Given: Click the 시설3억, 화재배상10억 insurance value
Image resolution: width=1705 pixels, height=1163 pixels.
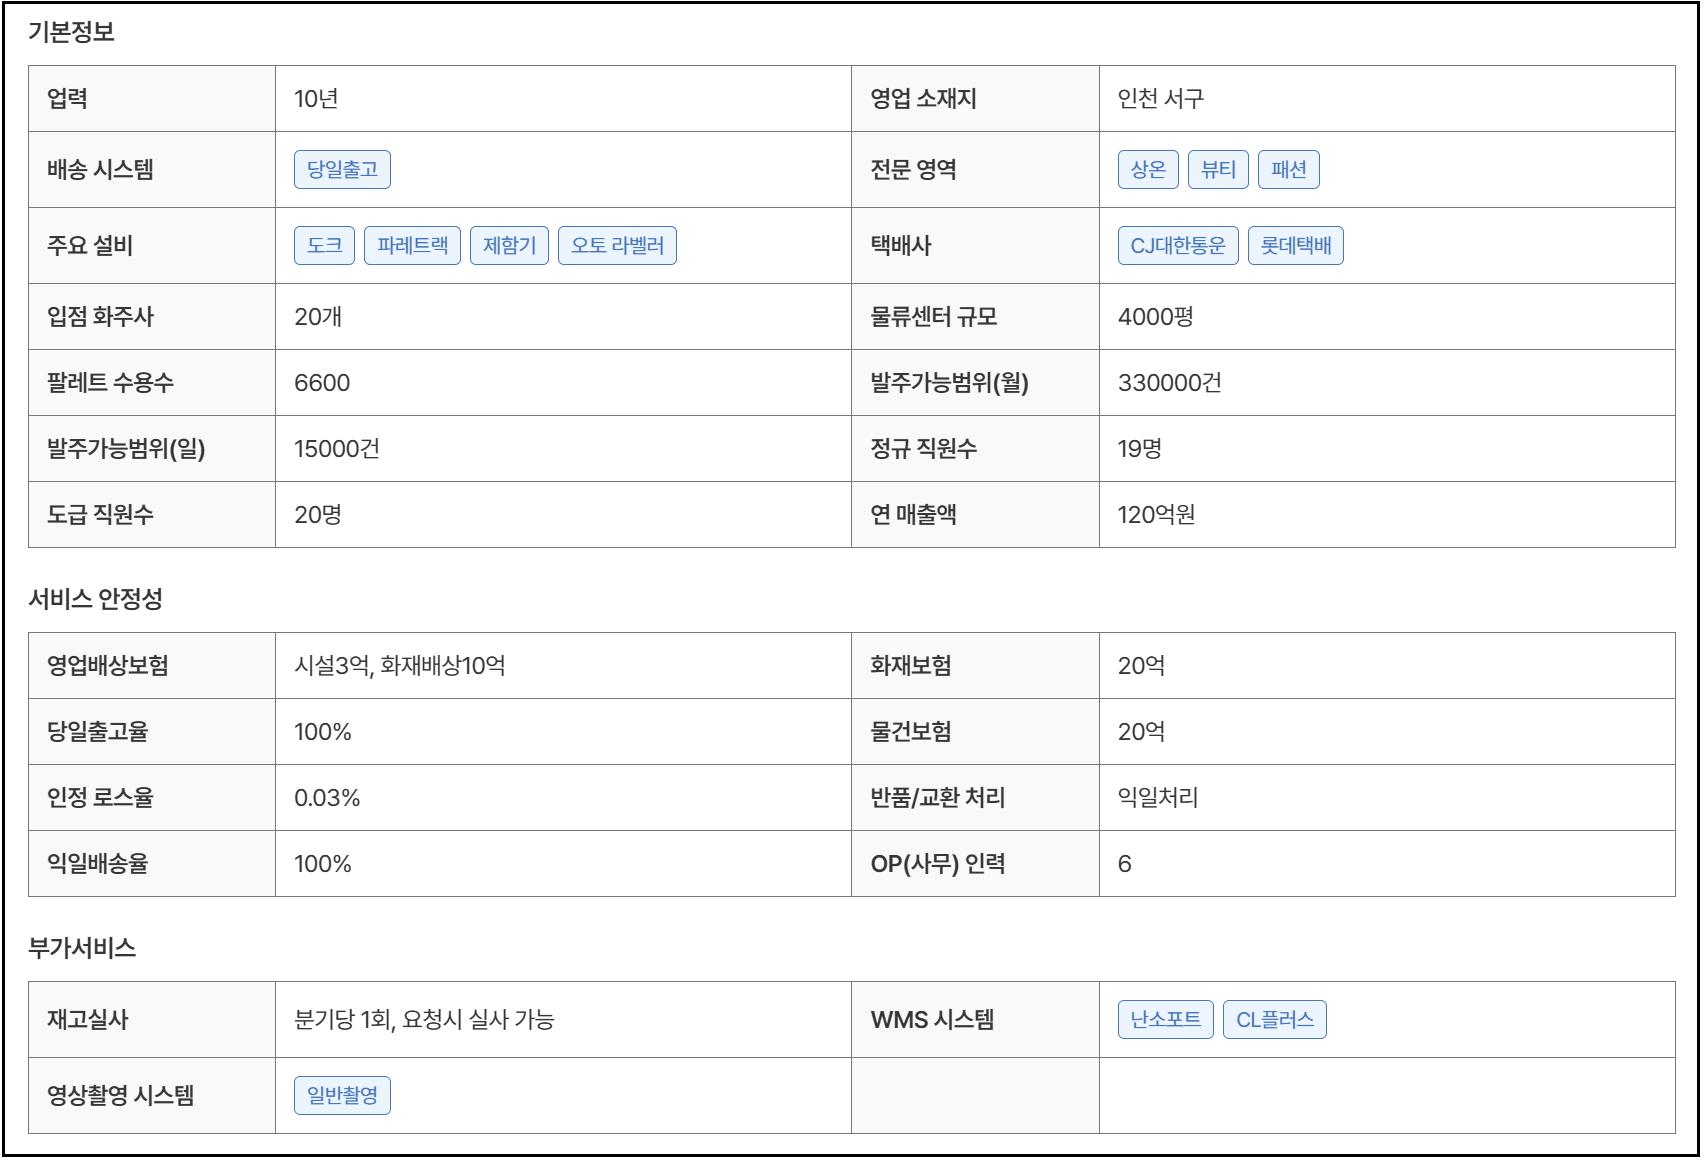Looking at the screenshot, I should 399,666.
